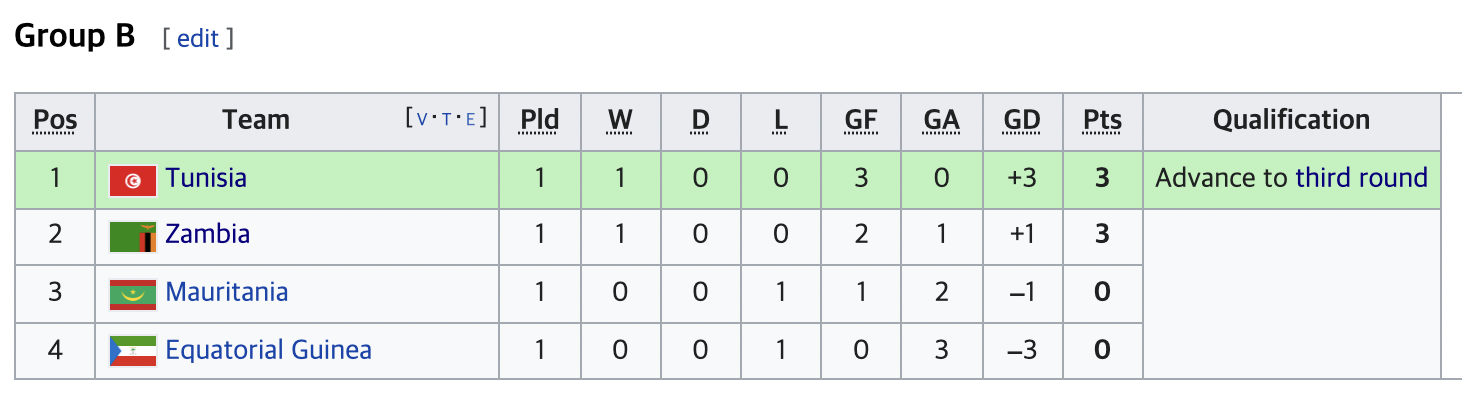
Task: Open the Zambia team link
Action: click(208, 235)
